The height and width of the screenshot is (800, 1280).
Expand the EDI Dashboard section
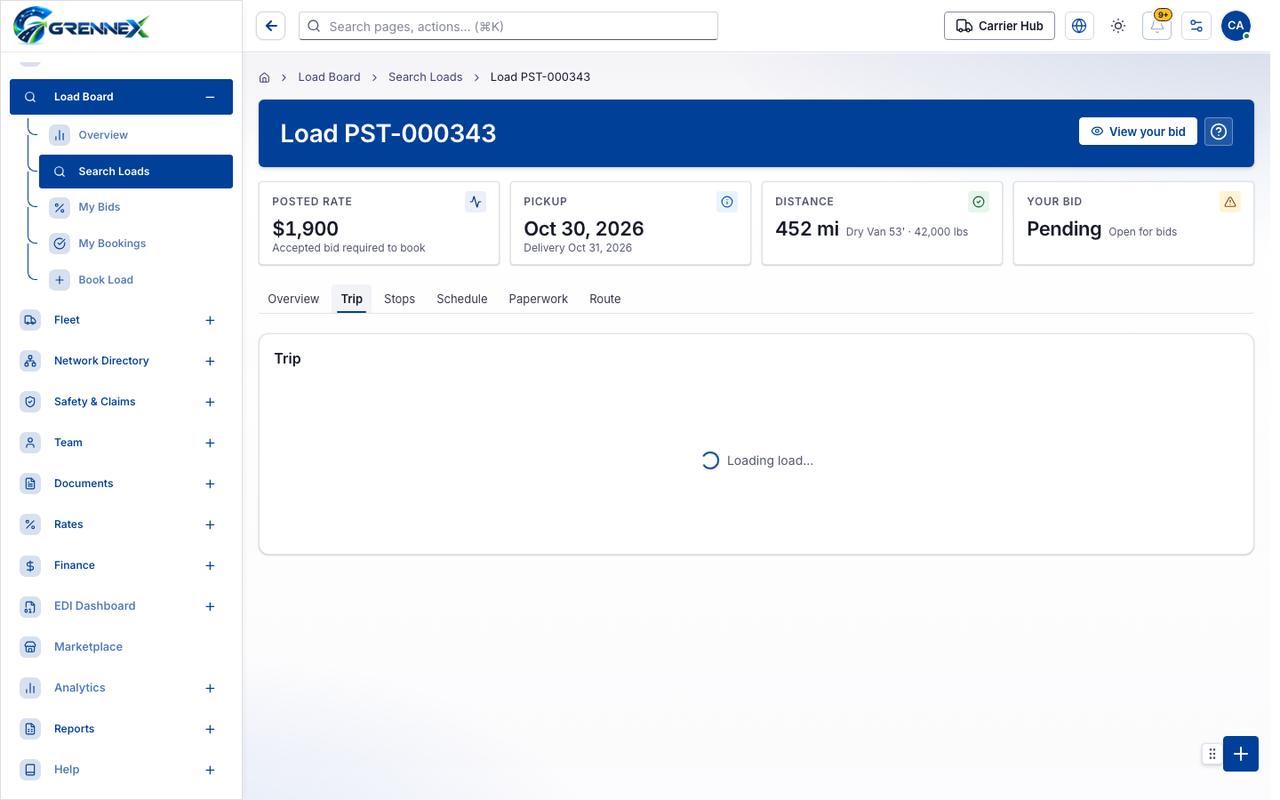pyautogui.click(x=210, y=607)
